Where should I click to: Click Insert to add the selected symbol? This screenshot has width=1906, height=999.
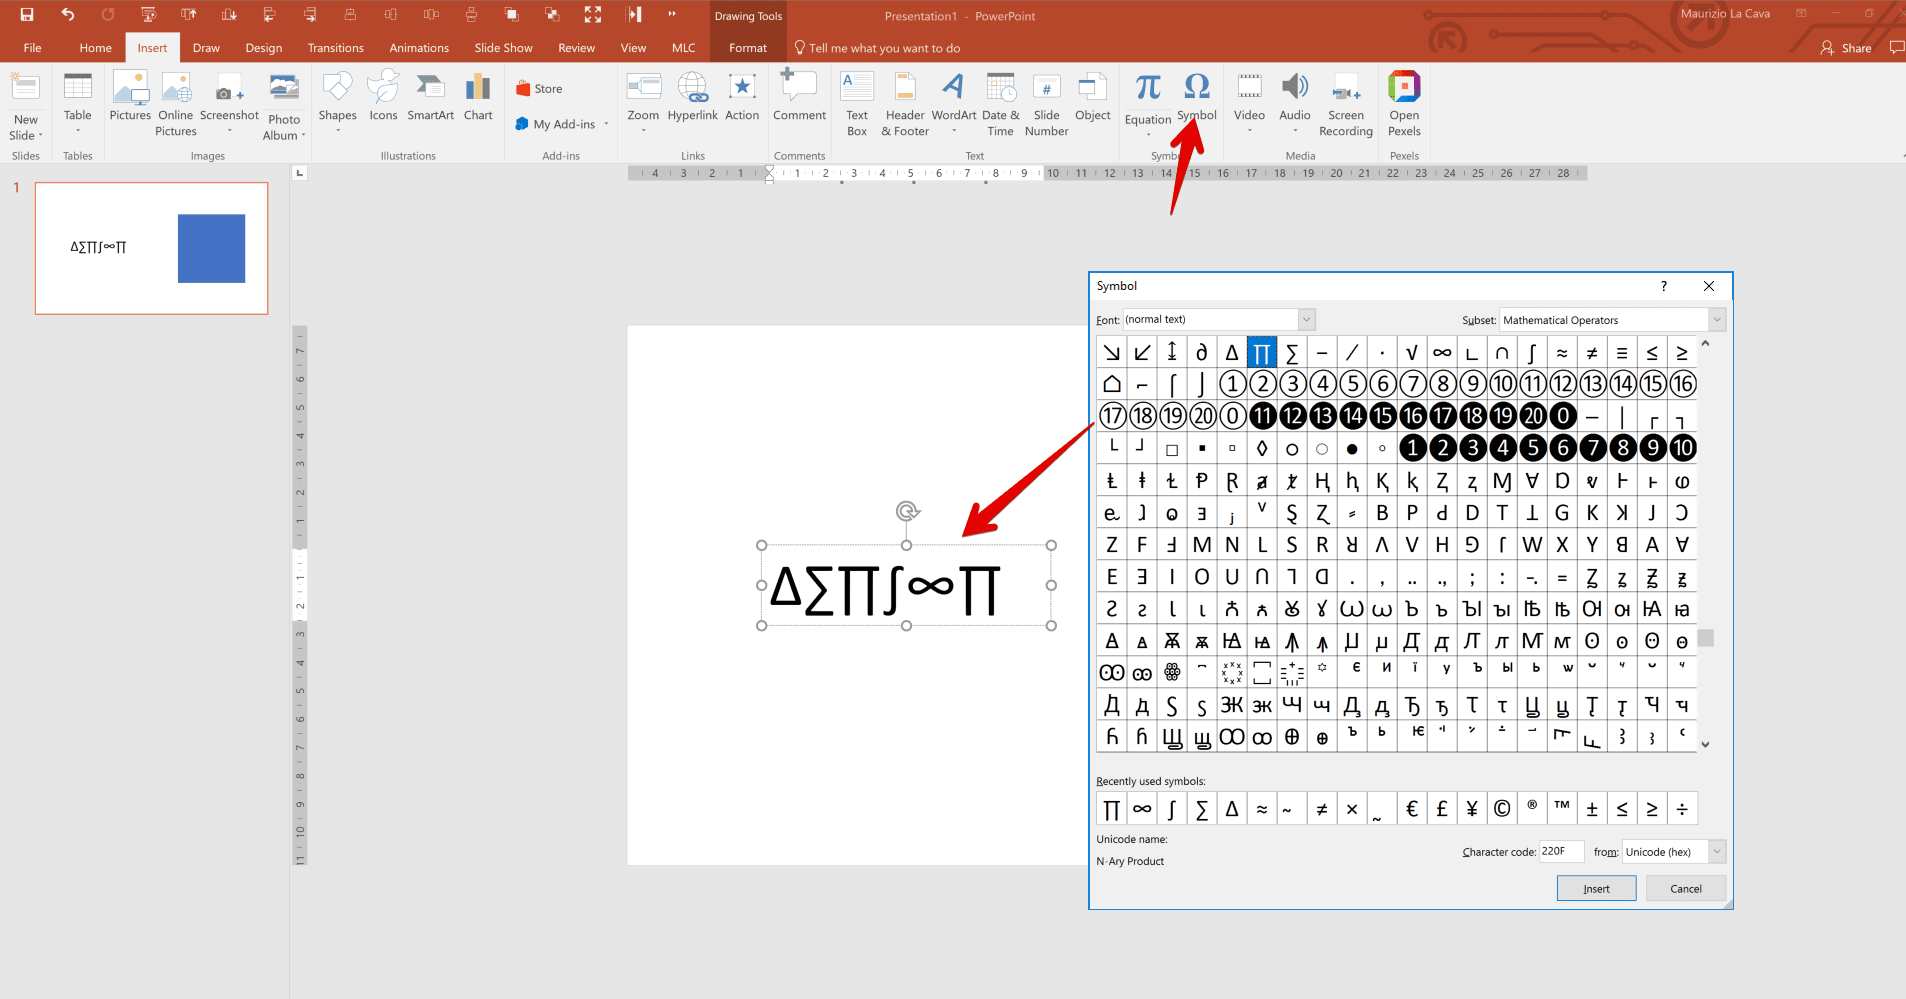tap(1595, 888)
